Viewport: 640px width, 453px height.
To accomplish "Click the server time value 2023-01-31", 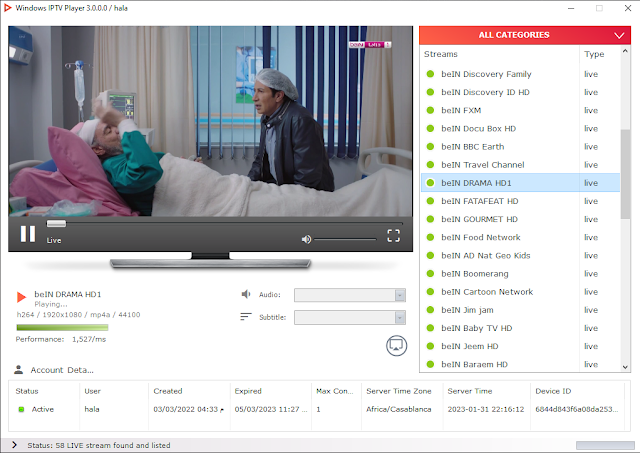I will click(x=486, y=409).
